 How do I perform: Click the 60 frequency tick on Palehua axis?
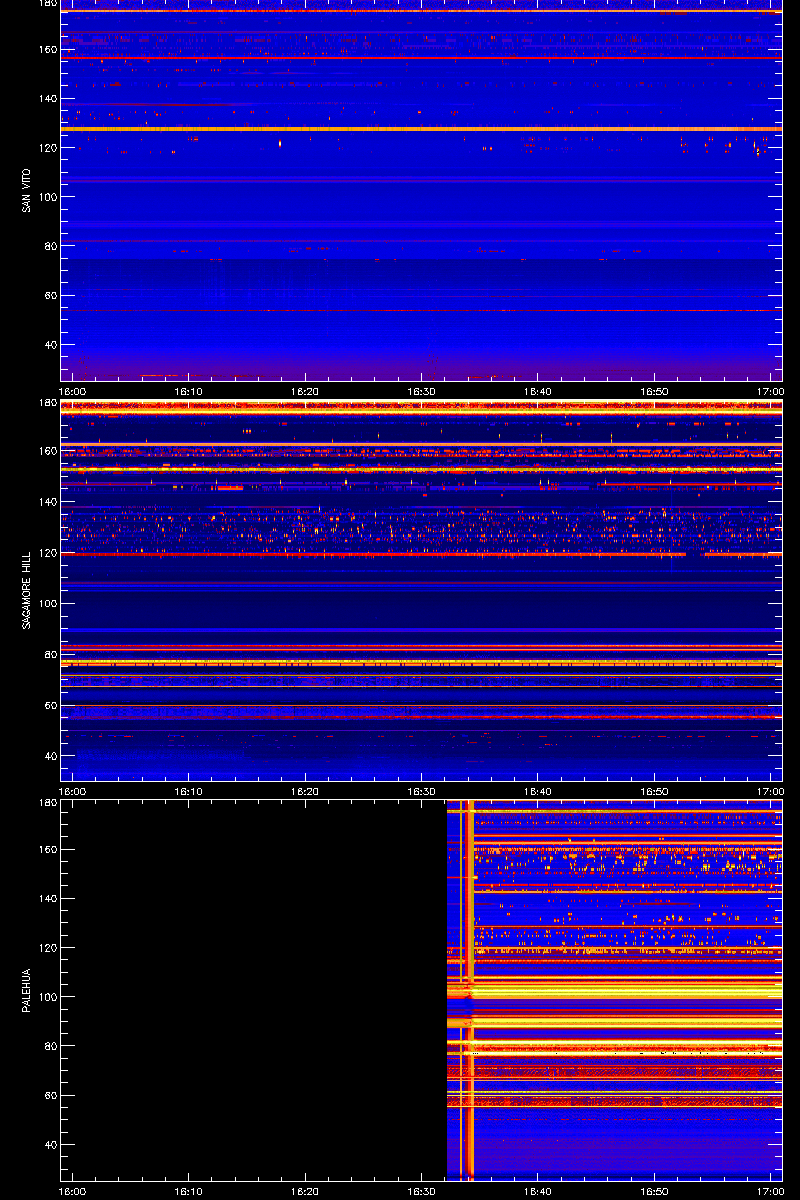coord(50,1095)
